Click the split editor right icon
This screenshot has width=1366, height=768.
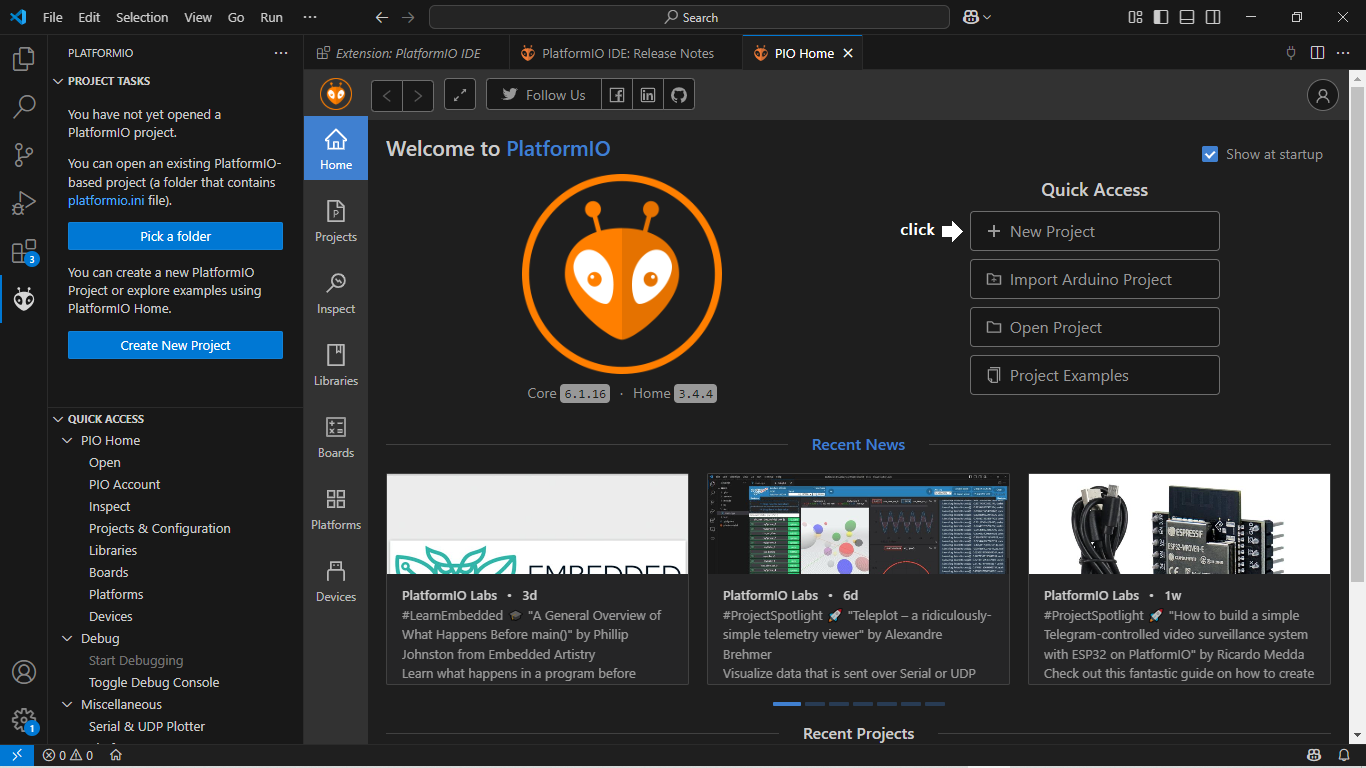(x=1317, y=53)
